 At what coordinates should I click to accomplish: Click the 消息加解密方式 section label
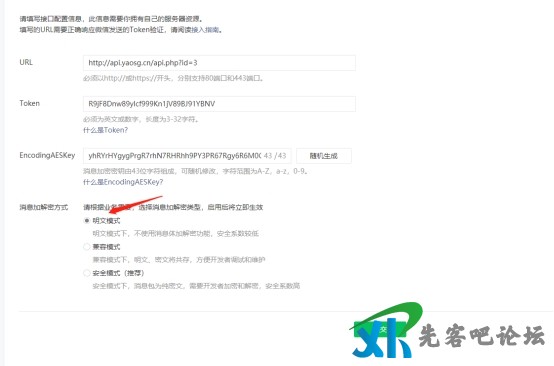(x=44, y=207)
